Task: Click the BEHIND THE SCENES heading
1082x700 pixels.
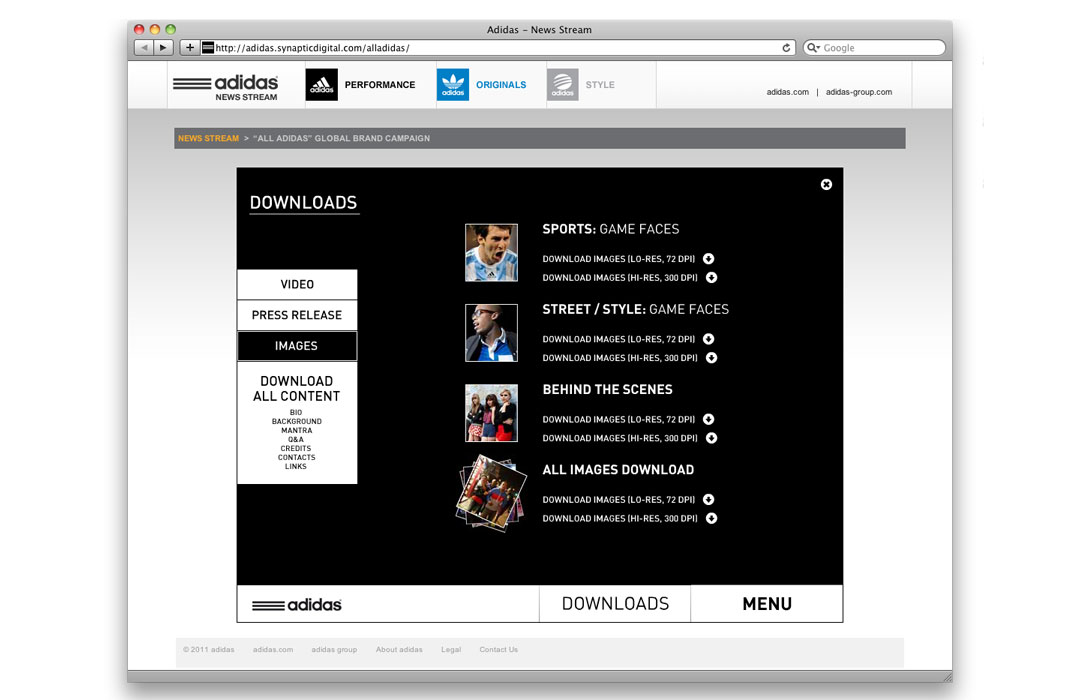Action: (607, 389)
